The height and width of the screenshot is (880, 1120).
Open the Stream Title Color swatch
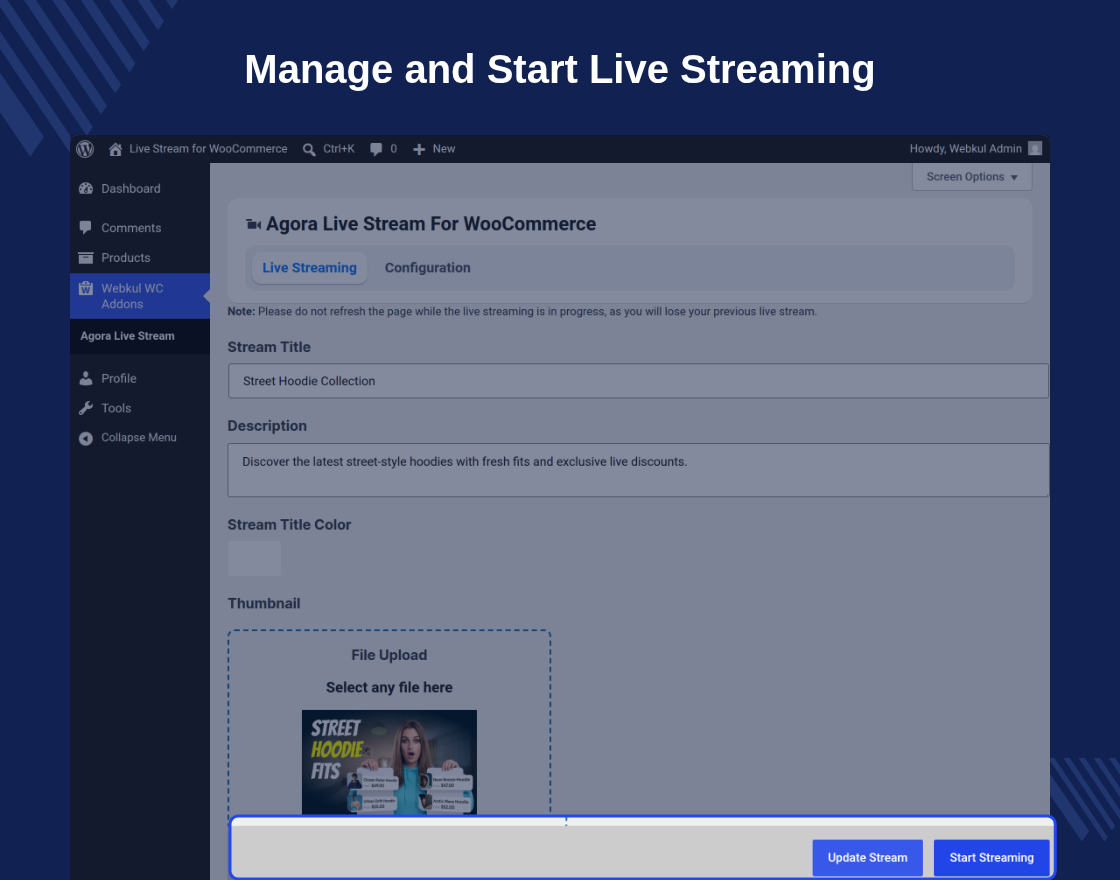tap(254, 559)
